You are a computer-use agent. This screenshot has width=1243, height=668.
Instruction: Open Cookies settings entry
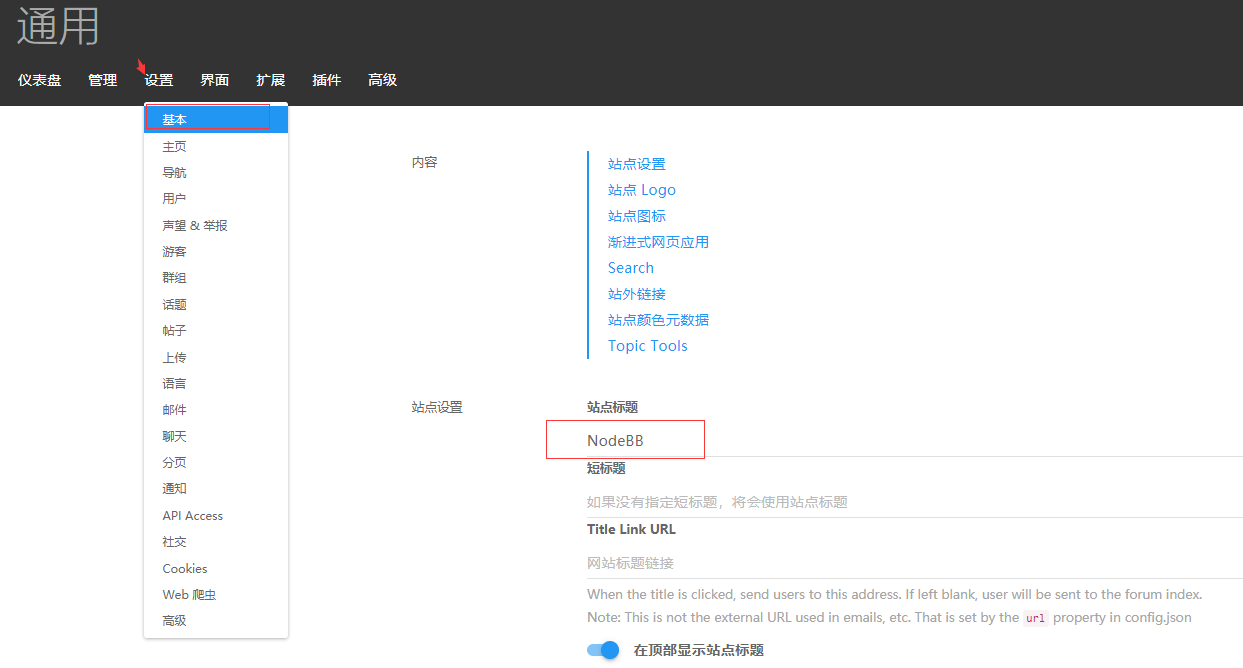coord(216,568)
